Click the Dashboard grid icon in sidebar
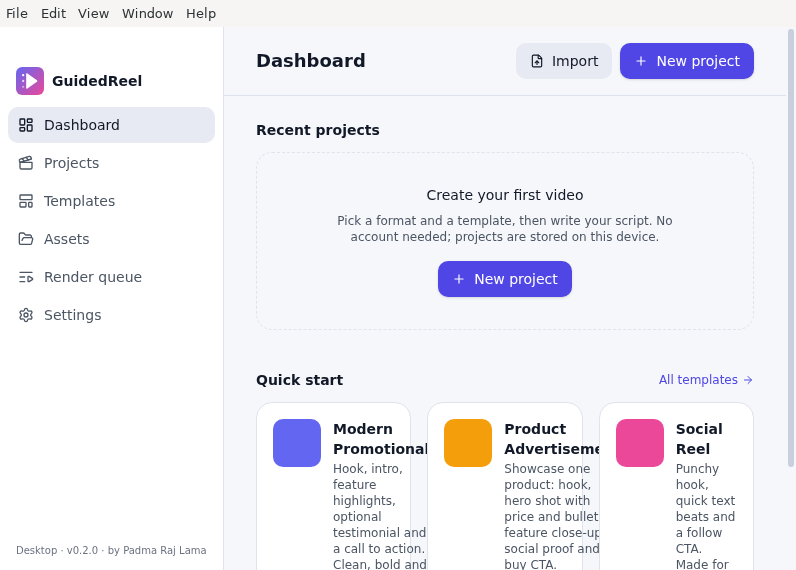This screenshot has width=796, height=570. [26, 125]
